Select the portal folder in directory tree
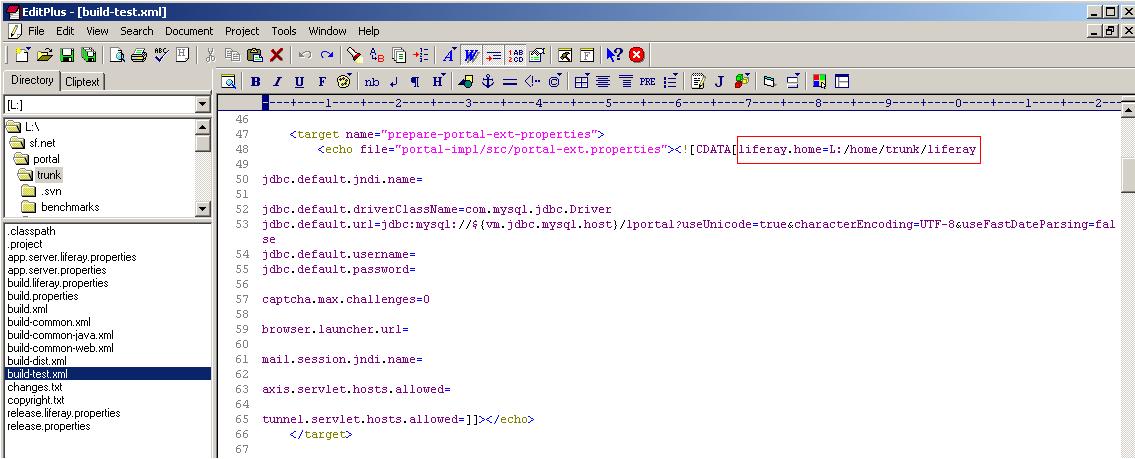The image size is (1135, 459). tap(46, 159)
